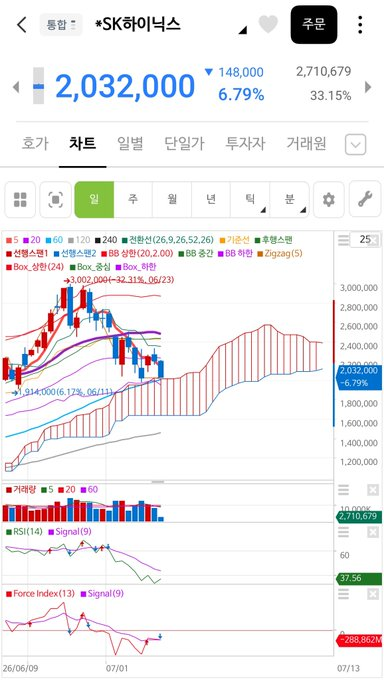Open RSI pane hamburger menu
This screenshot has width=384, height=680.
(x=343, y=532)
